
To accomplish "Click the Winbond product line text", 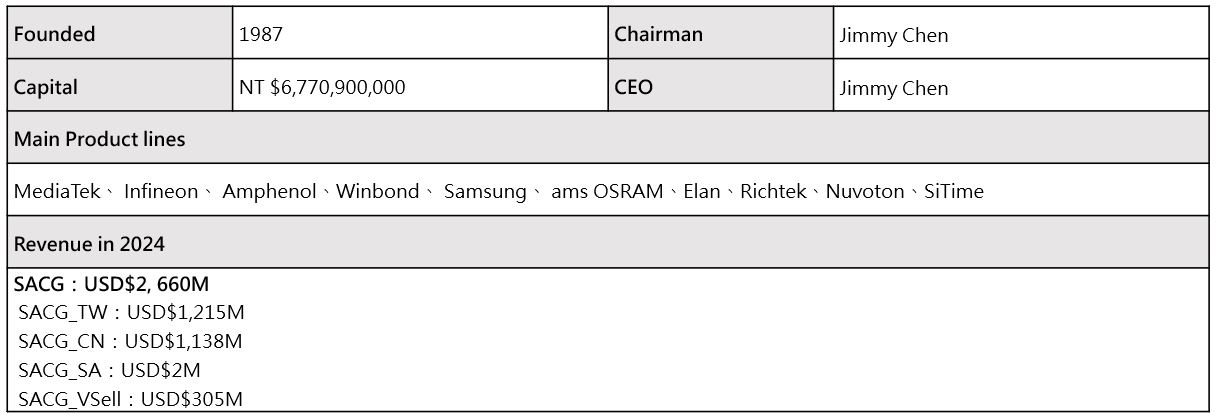I will tap(378, 191).
